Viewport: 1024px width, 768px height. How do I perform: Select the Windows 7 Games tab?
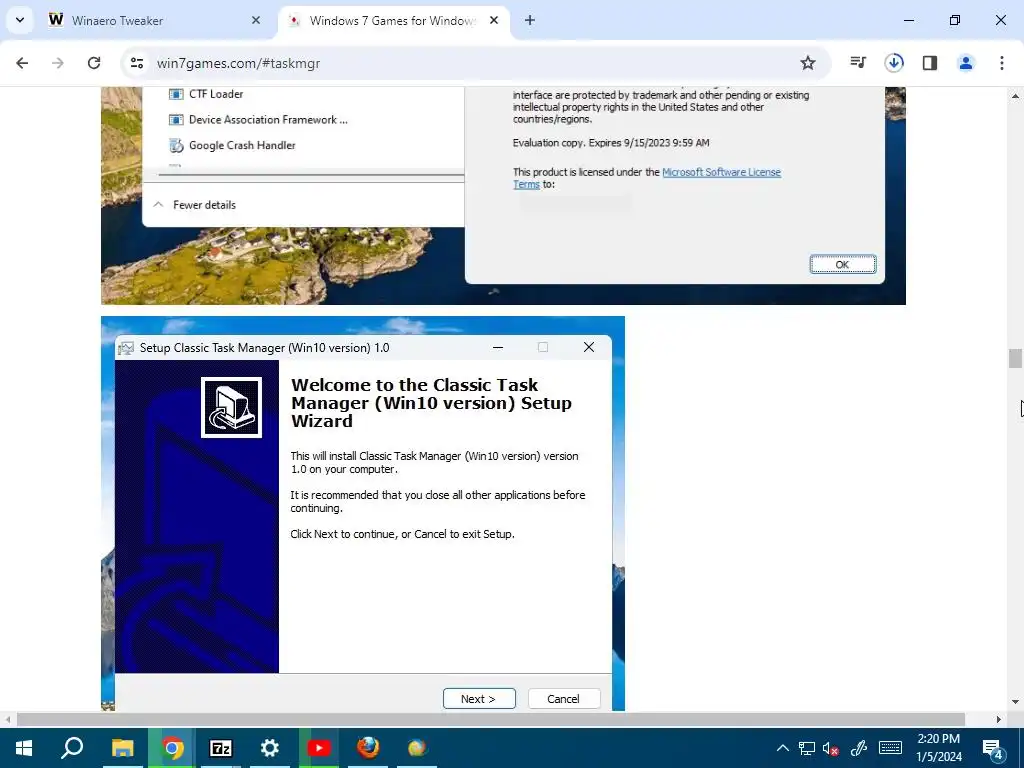tap(394, 20)
